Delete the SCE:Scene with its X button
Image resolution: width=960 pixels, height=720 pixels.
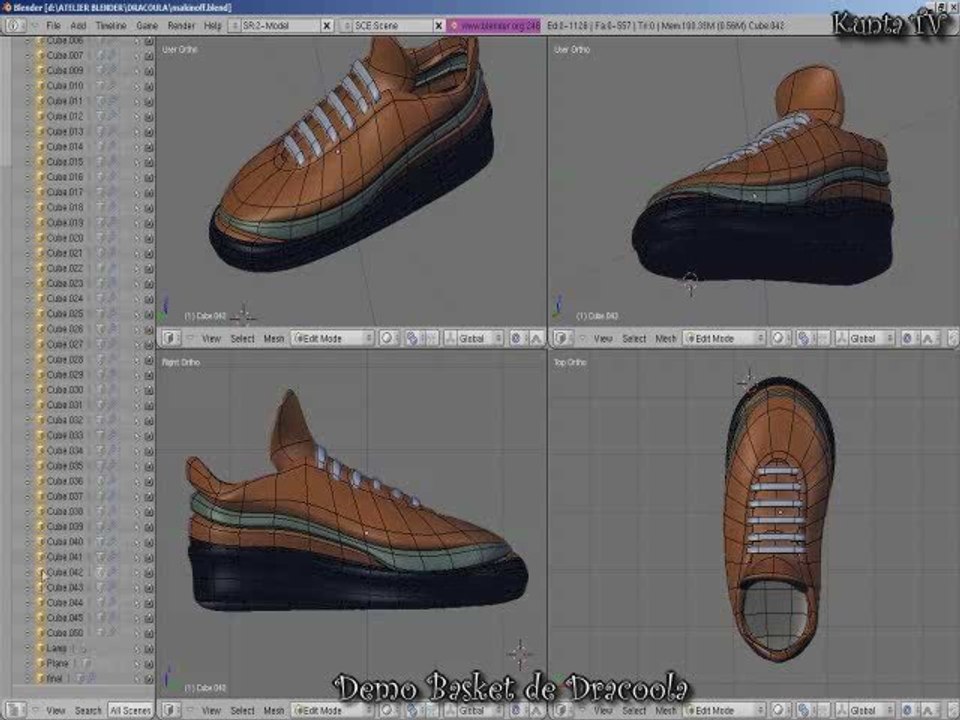(x=438, y=26)
